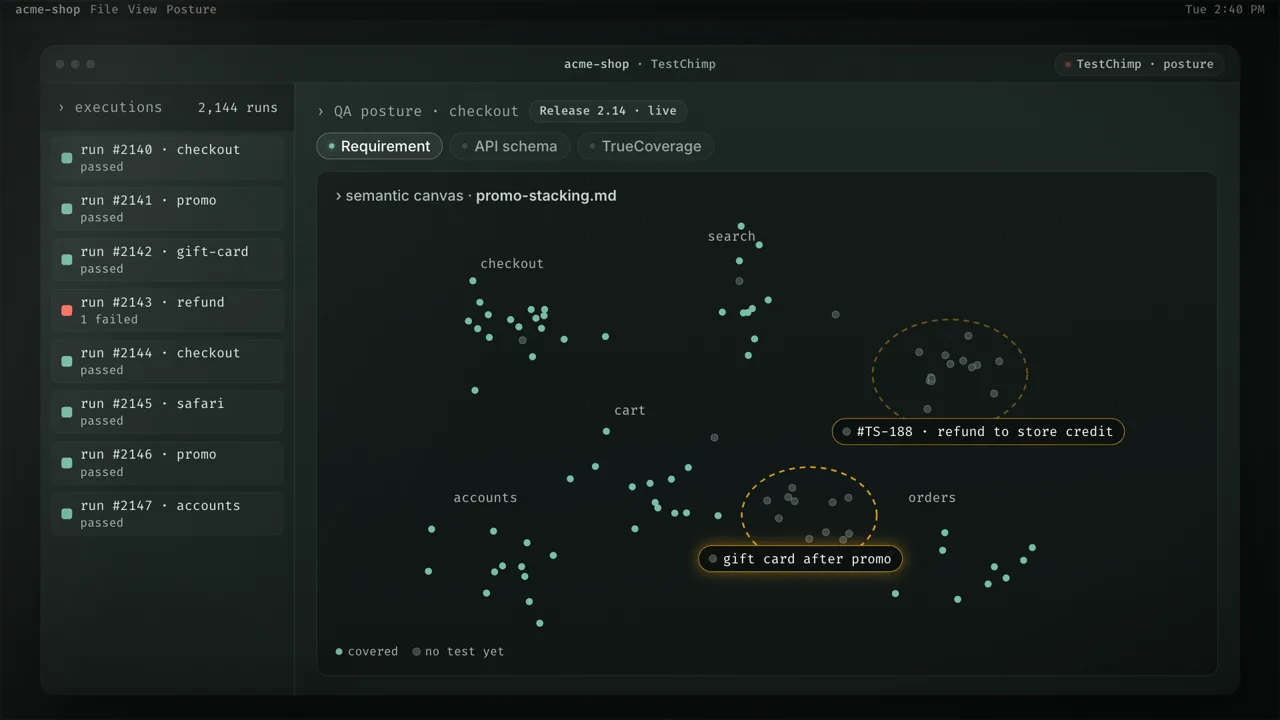Open run #2142 · gift-card
The image size is (1280, 720).
tap(169, 260)
